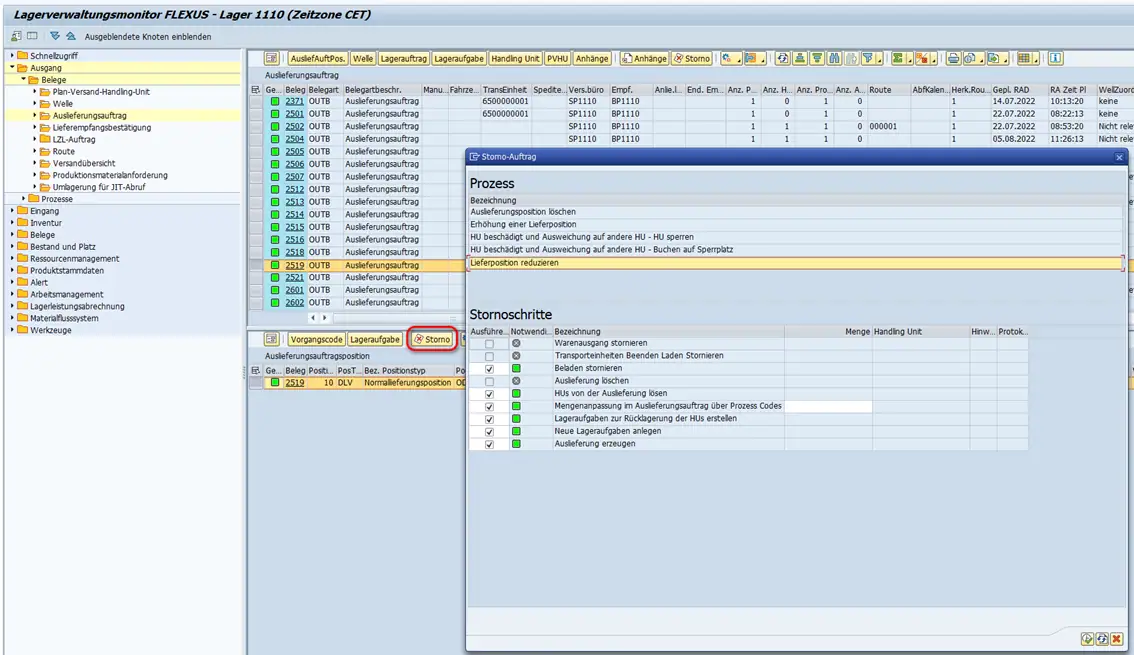
Task: Expand the Route folder arrow
Action: [x=35, y=152]
